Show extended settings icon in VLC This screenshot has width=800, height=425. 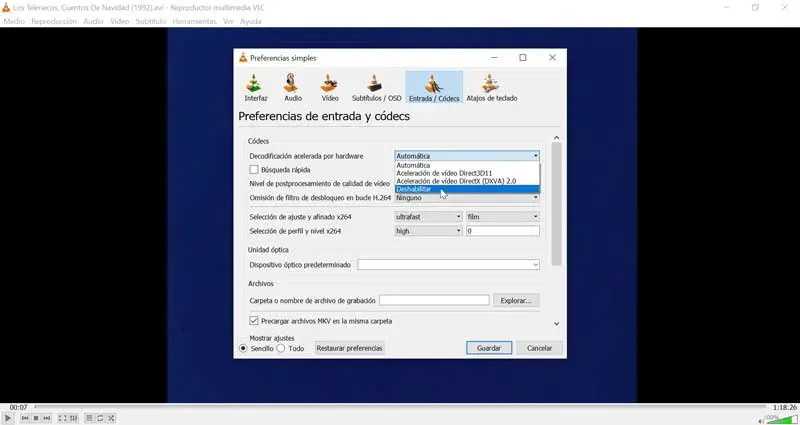pos(73,418)
